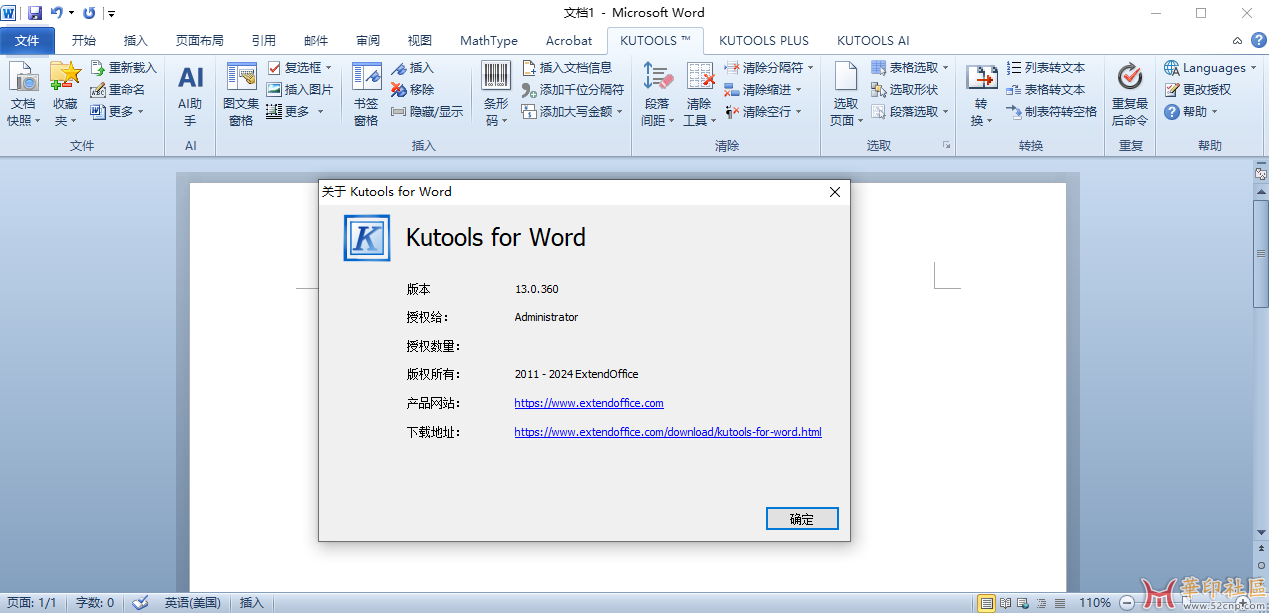Click Table to Text (表格转文本)
The height and width of the screenshot is (613, 1269).
point(1045,90)
